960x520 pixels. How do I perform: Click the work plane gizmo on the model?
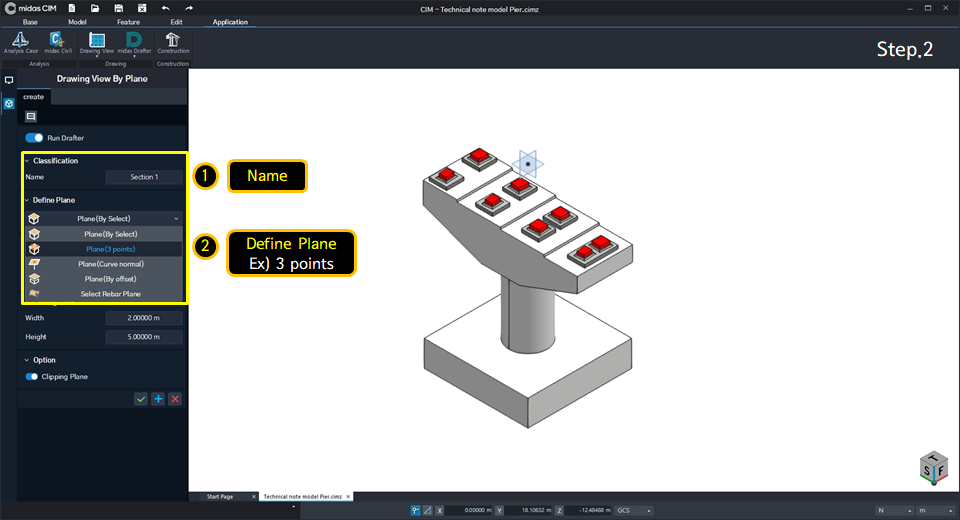tap(528, 164)
